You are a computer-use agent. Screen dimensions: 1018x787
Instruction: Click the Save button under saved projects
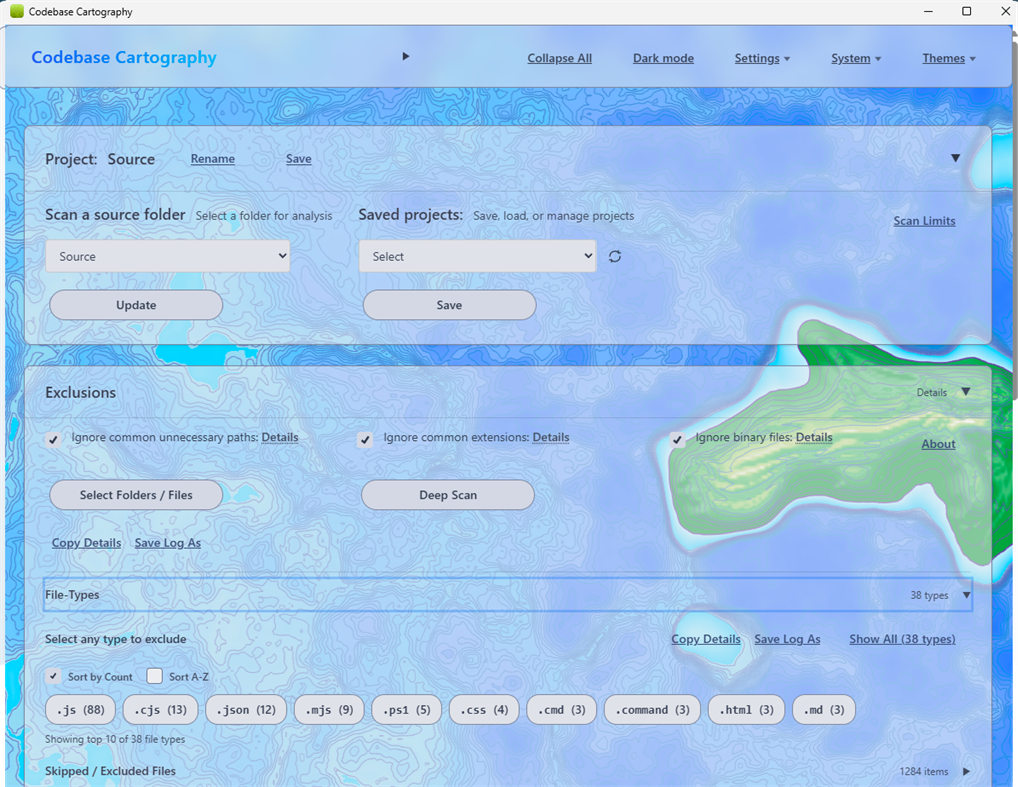click(x=449, y=305)
